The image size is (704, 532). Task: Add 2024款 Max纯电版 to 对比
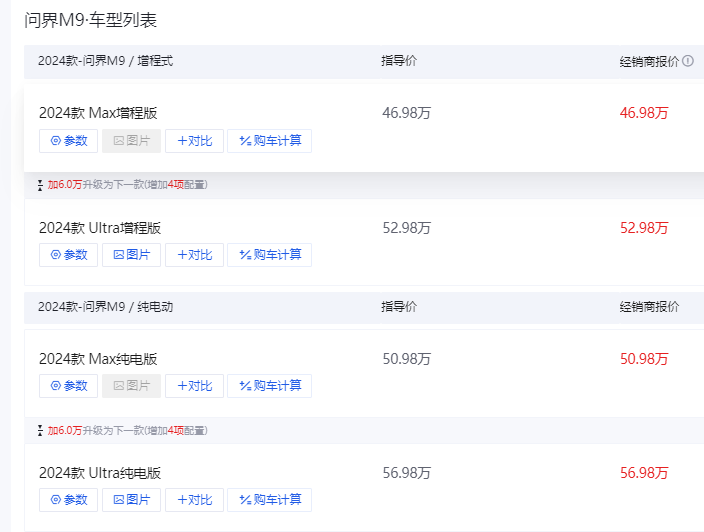coord(194,386)
